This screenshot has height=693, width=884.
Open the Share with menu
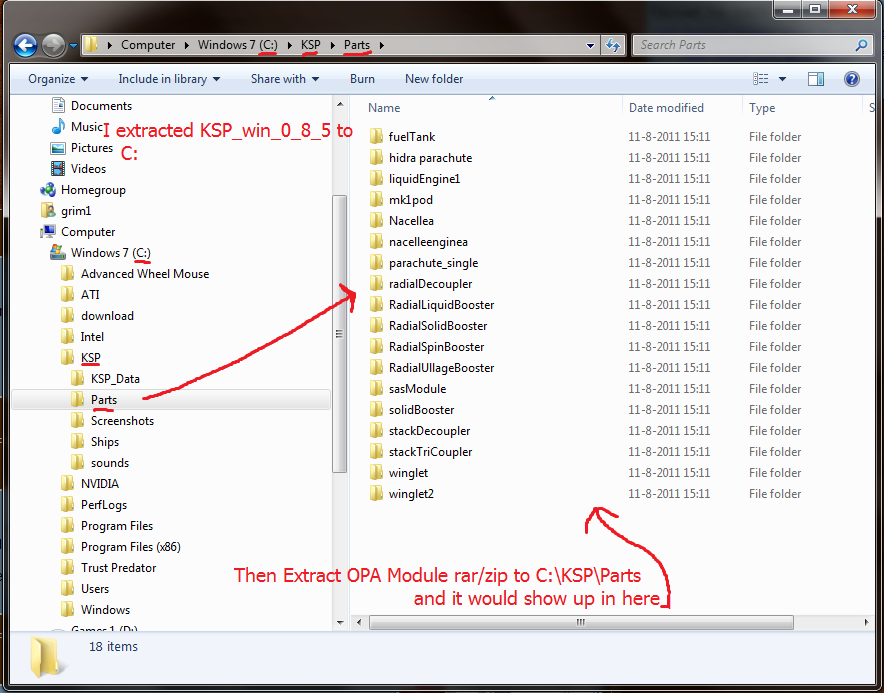tap(285, 79)
